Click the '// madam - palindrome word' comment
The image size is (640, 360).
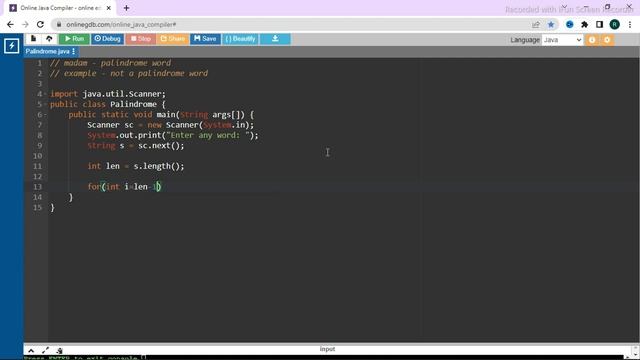click(x=111, y=63)
